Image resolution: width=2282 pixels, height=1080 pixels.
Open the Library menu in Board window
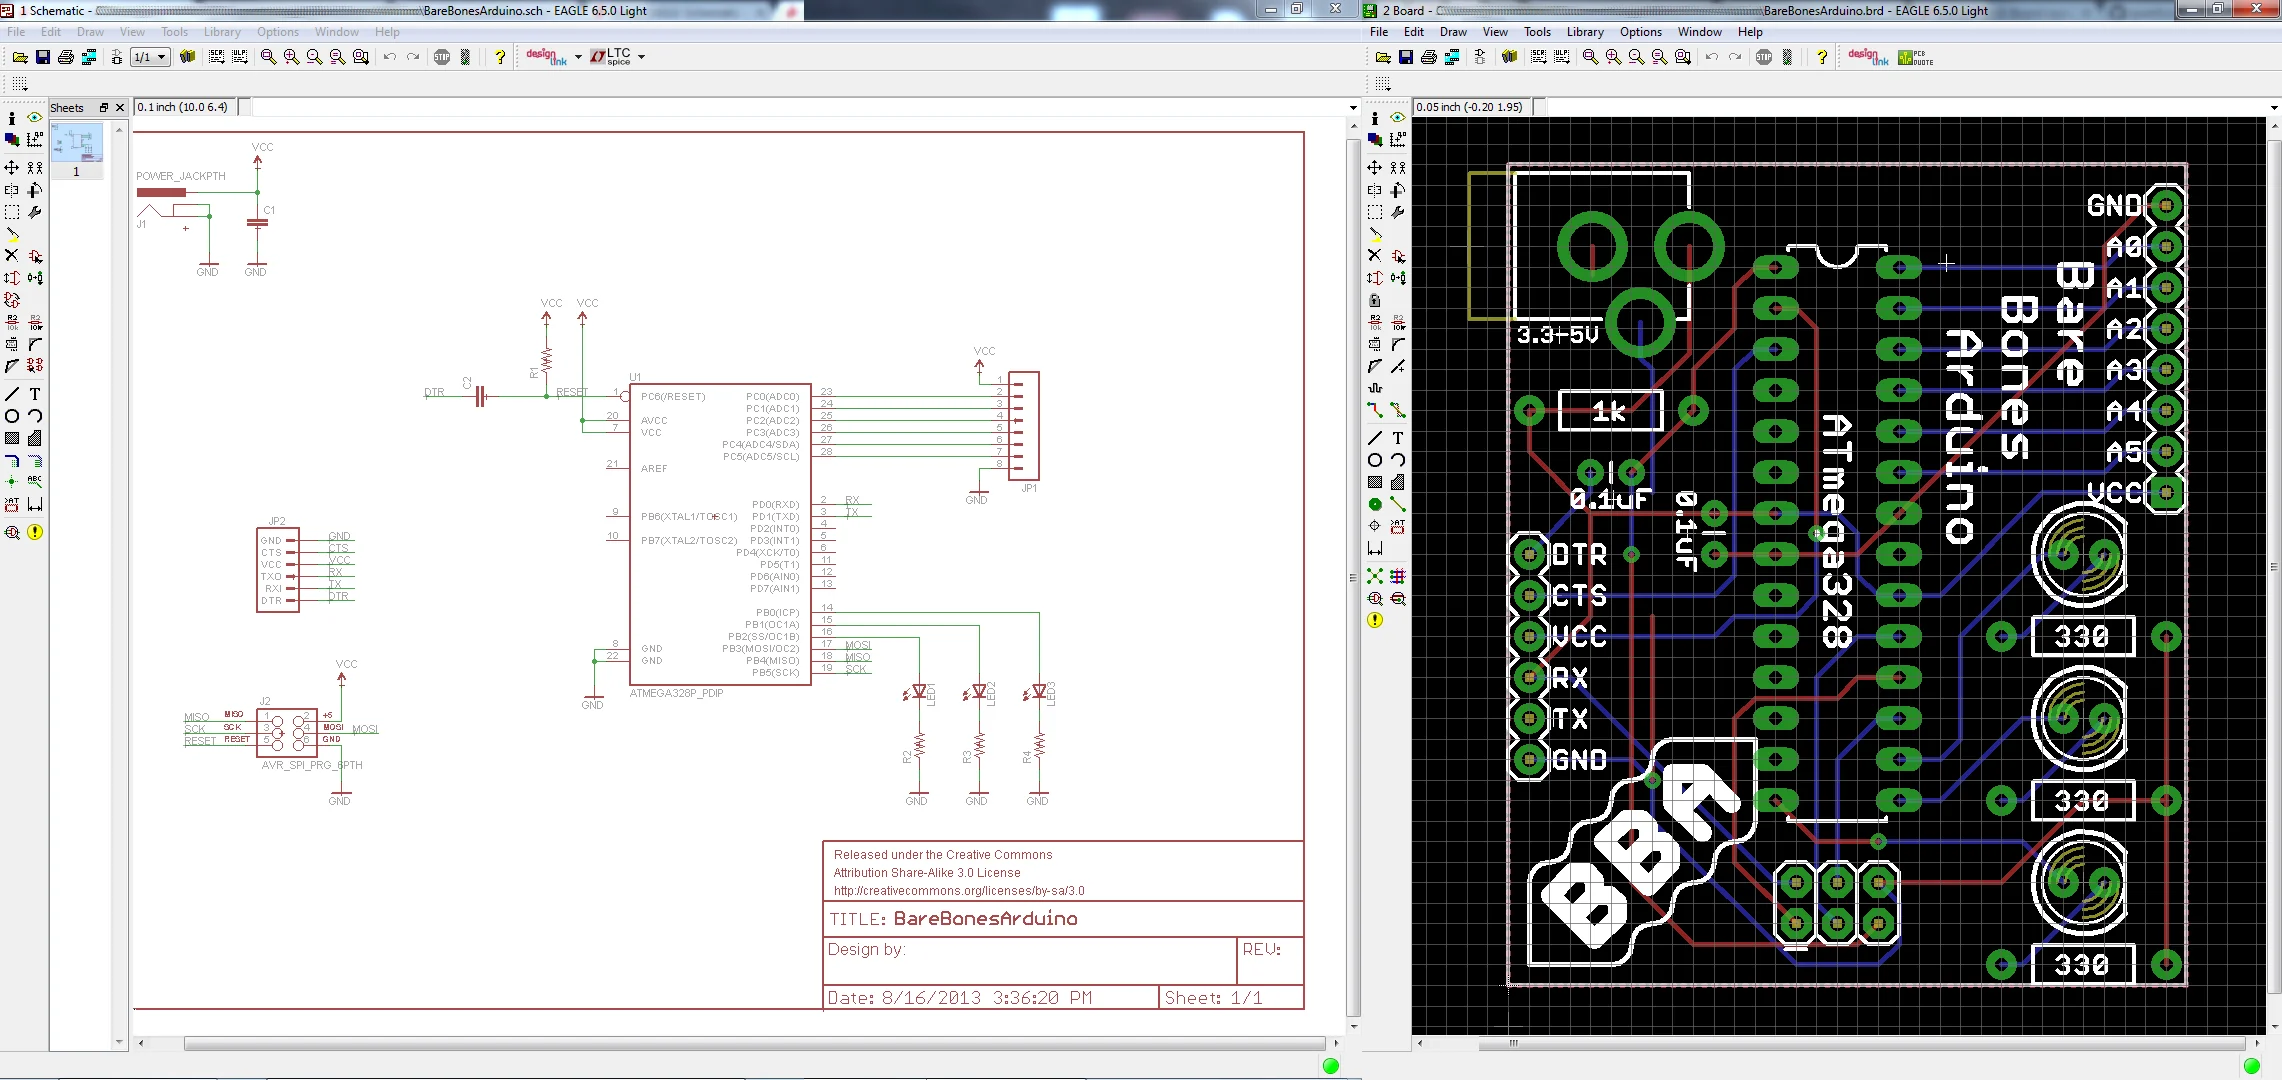(1585, 32)
